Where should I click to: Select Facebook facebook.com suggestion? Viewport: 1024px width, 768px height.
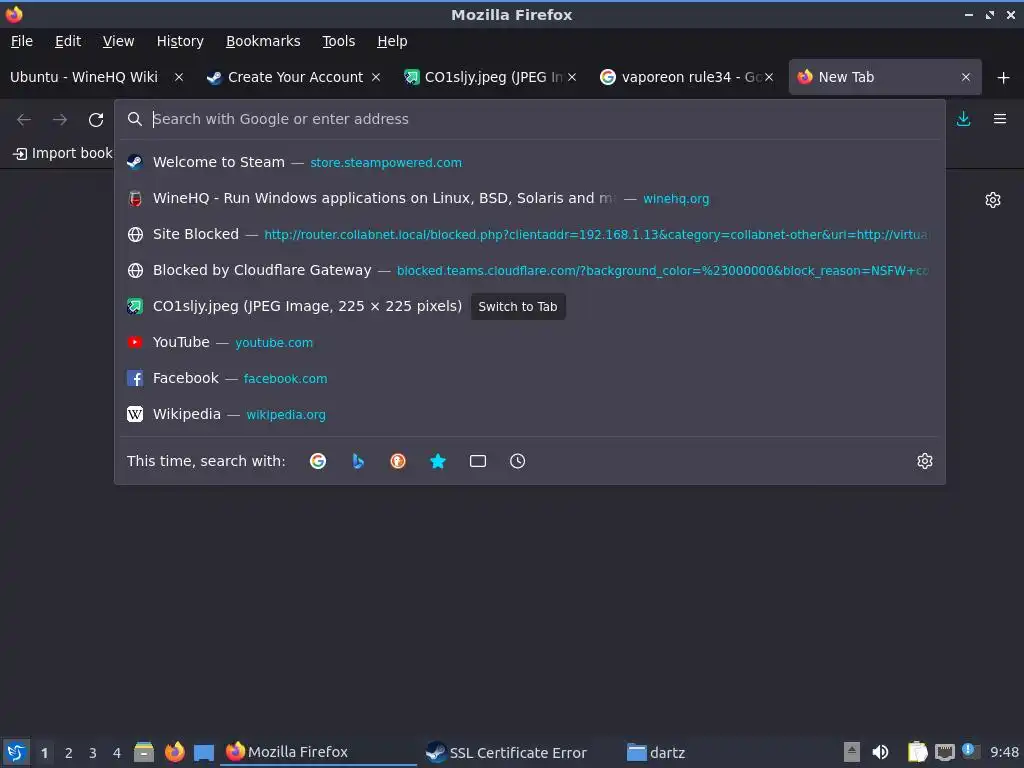[530, 378]
